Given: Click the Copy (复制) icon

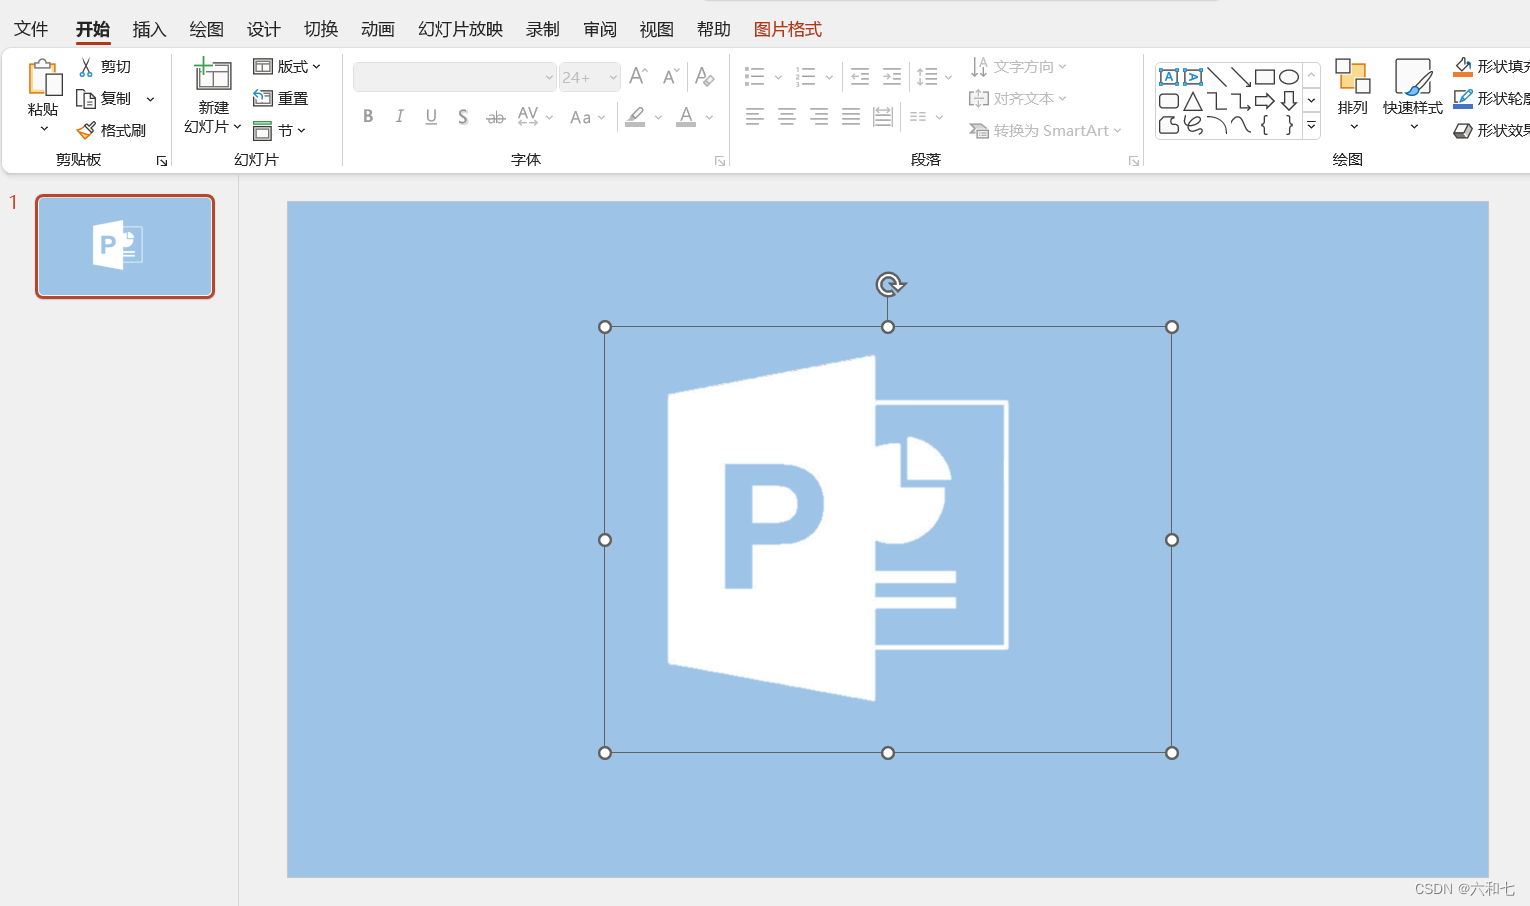Looking at the screenshot, I should pos(86,99).
